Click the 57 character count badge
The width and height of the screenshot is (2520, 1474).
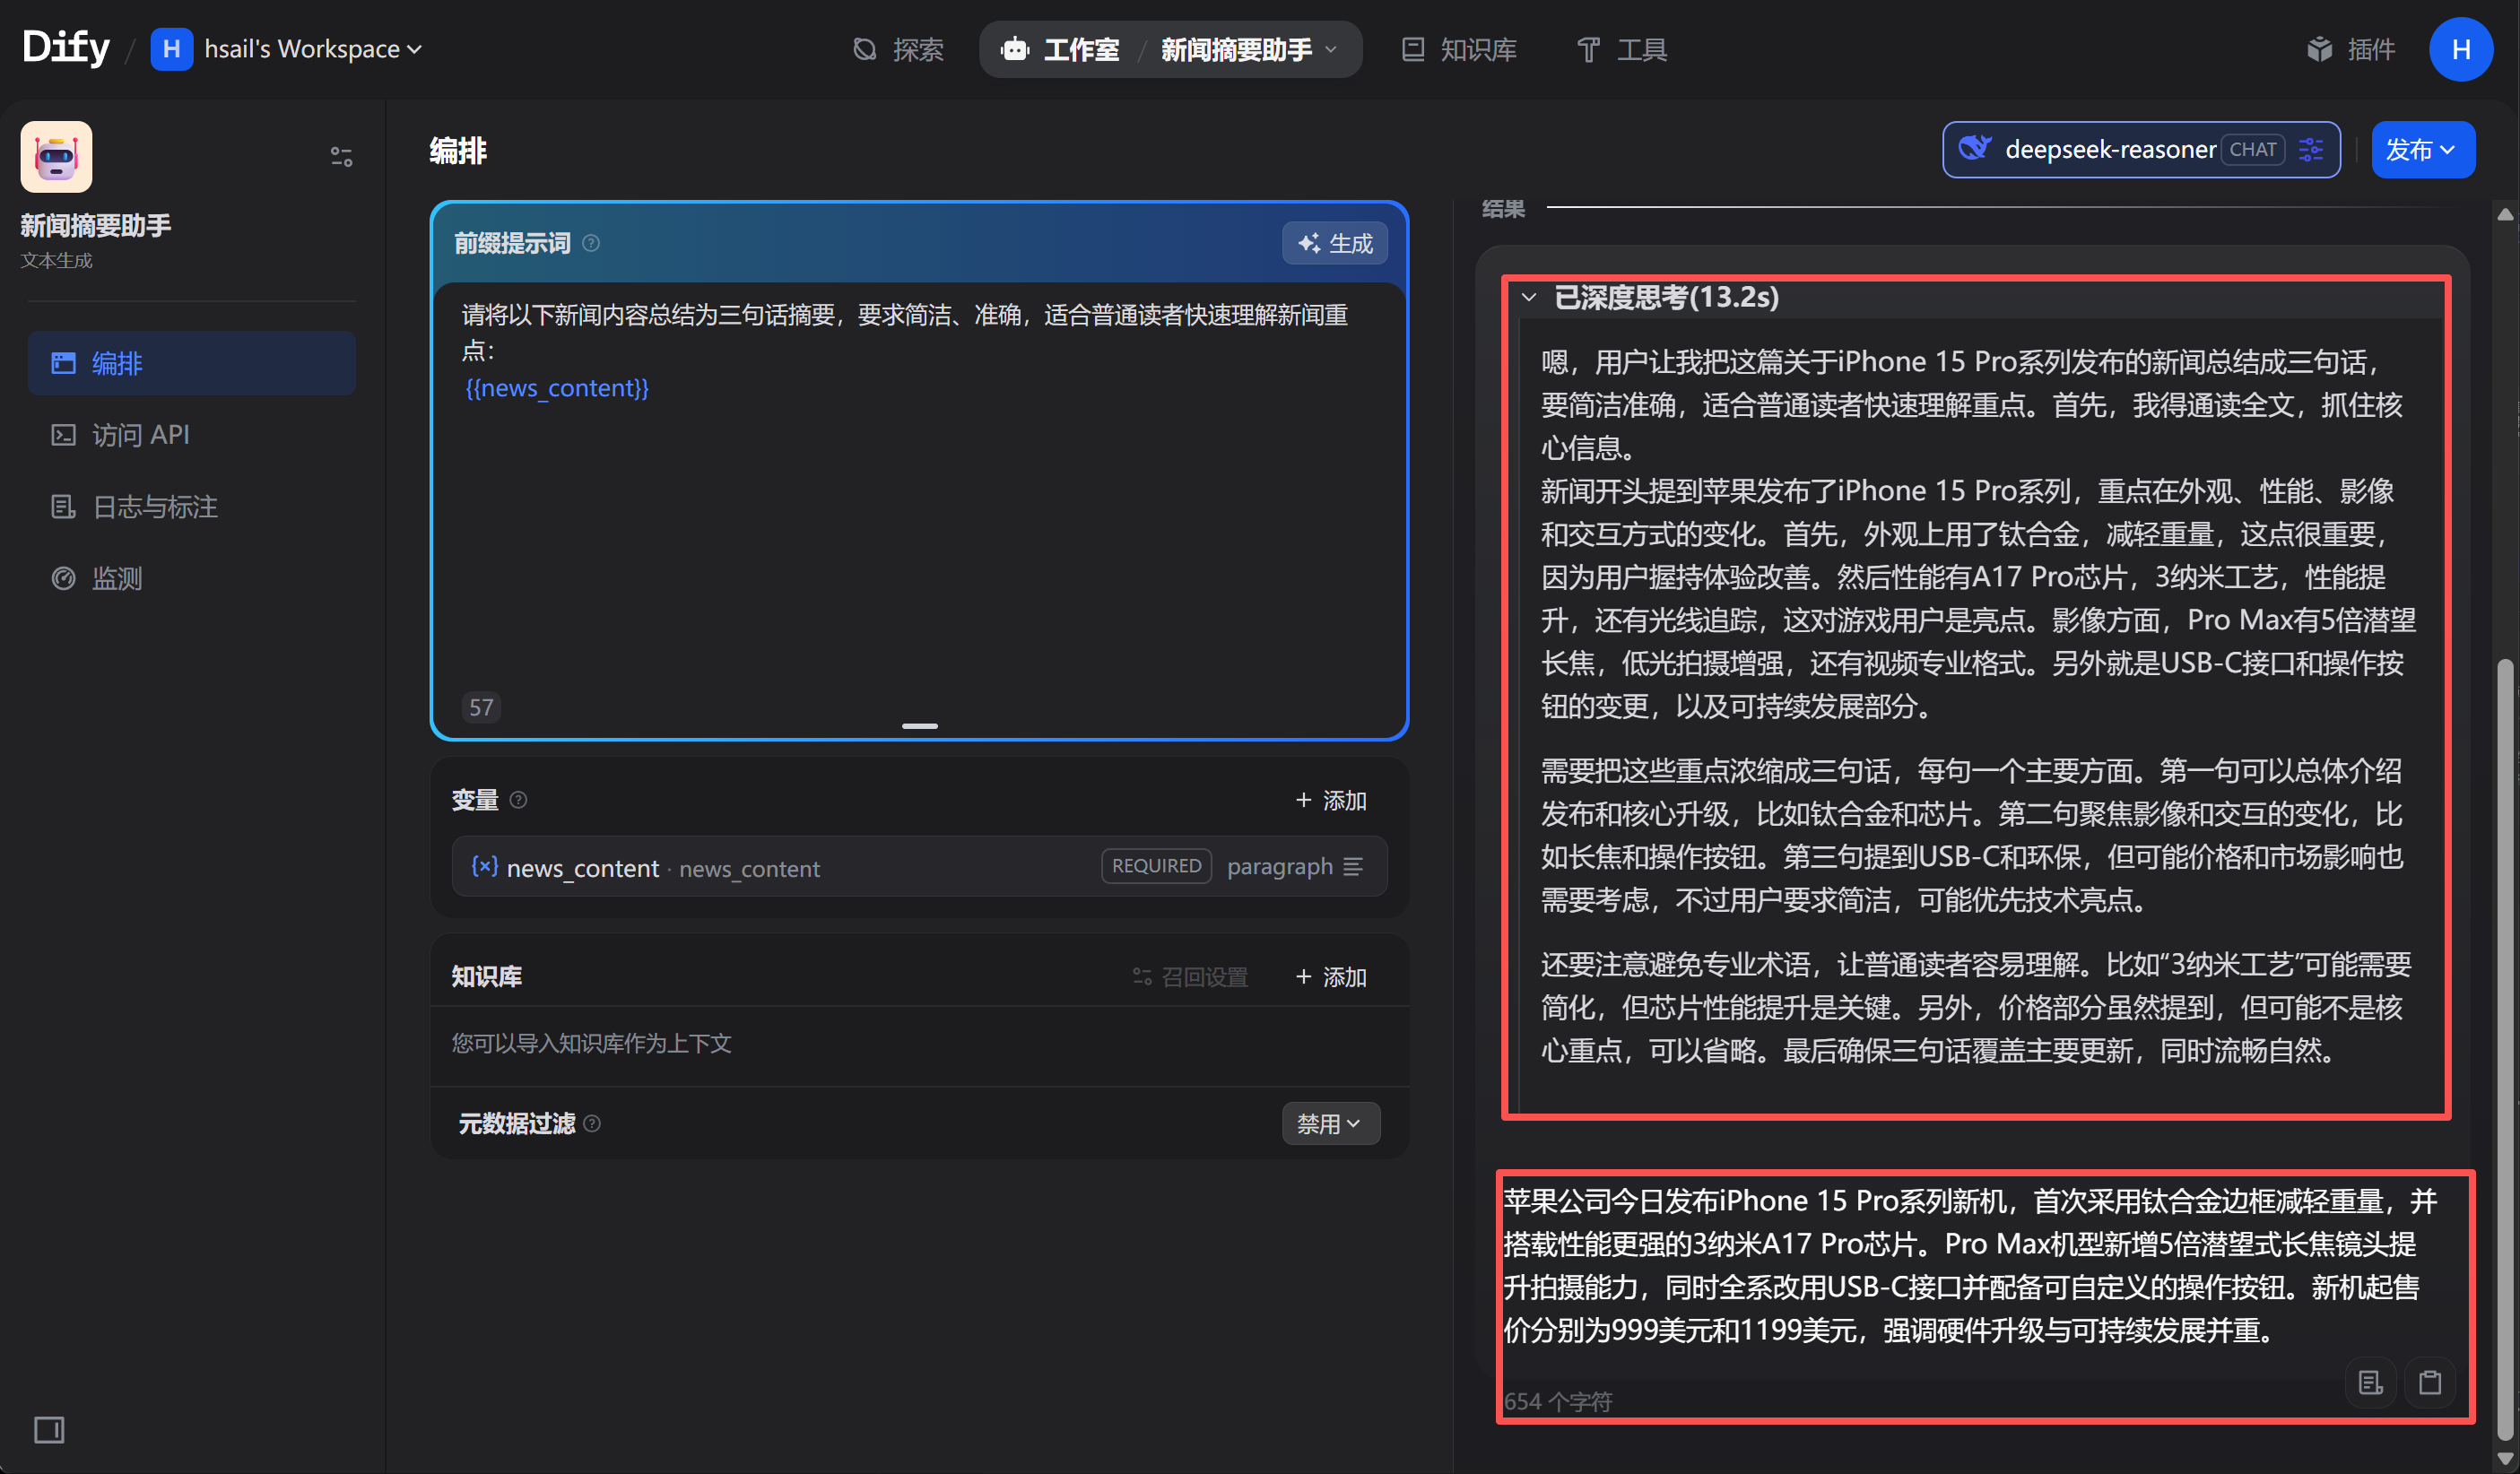[481, 707]
